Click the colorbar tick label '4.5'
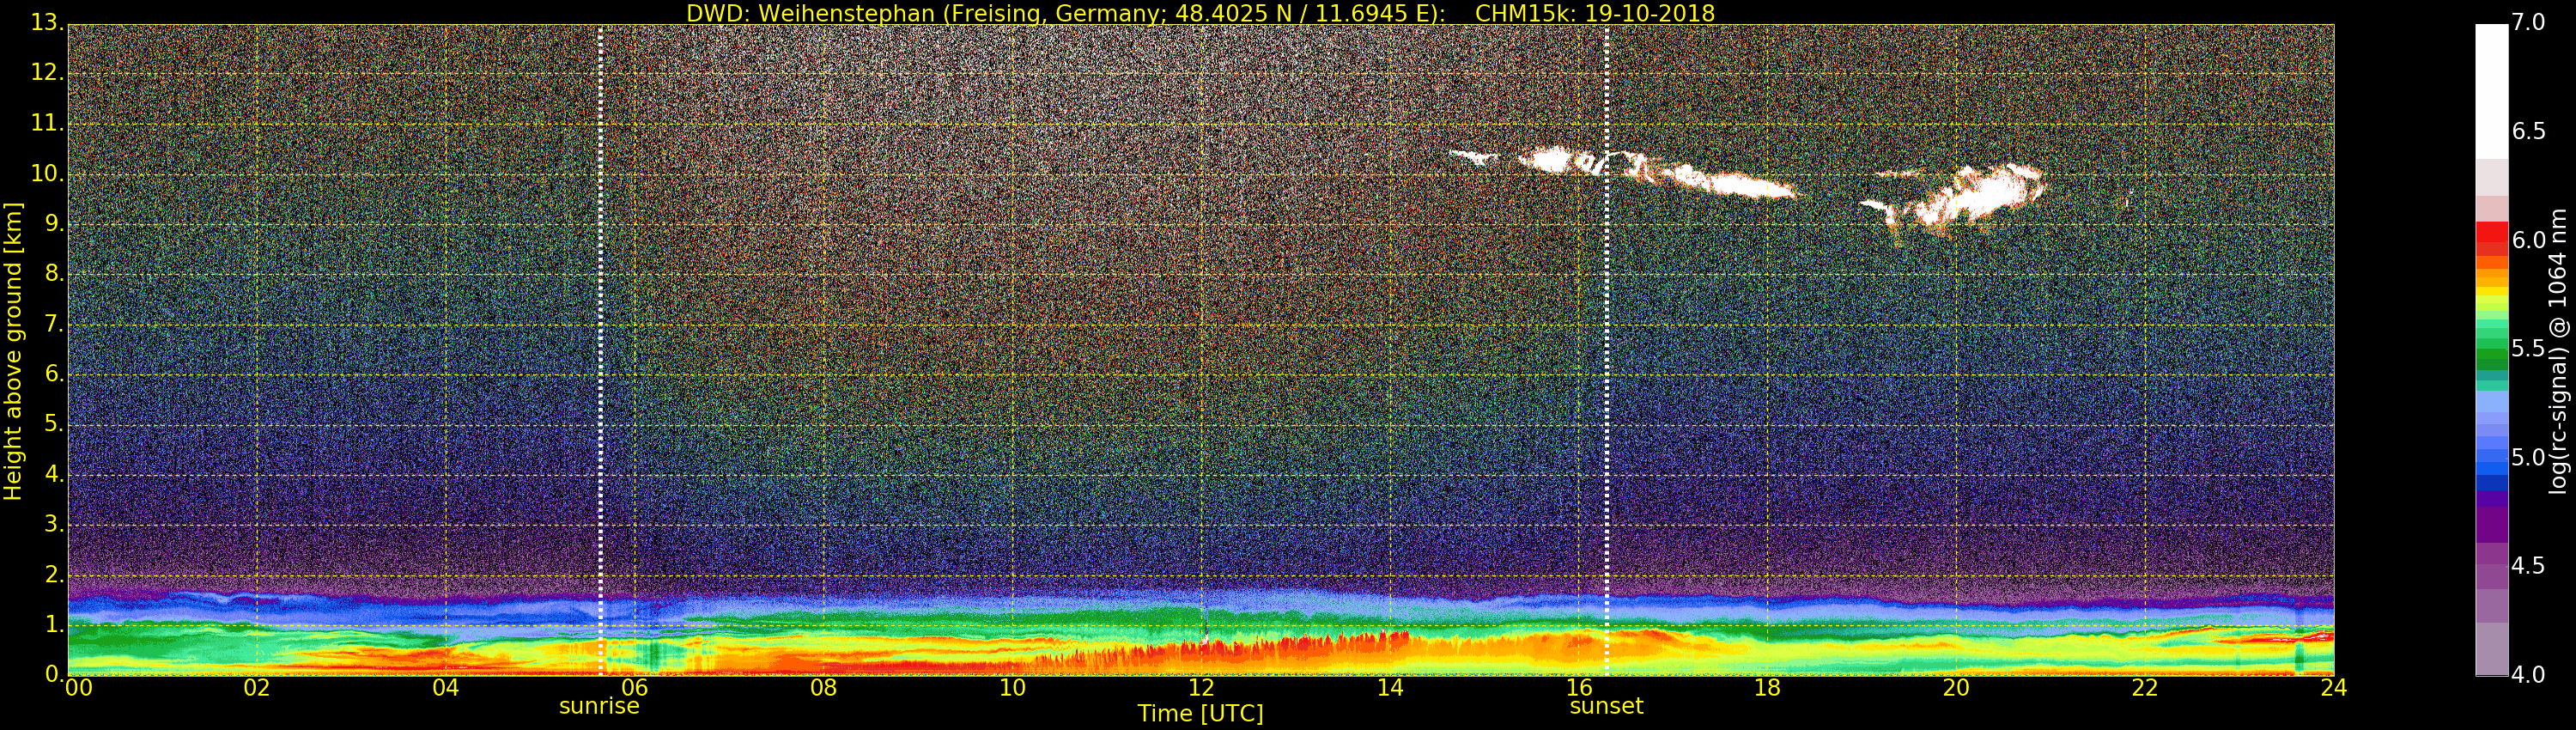This screenshot has height=730, width=2576. [x=2528, y=566]
